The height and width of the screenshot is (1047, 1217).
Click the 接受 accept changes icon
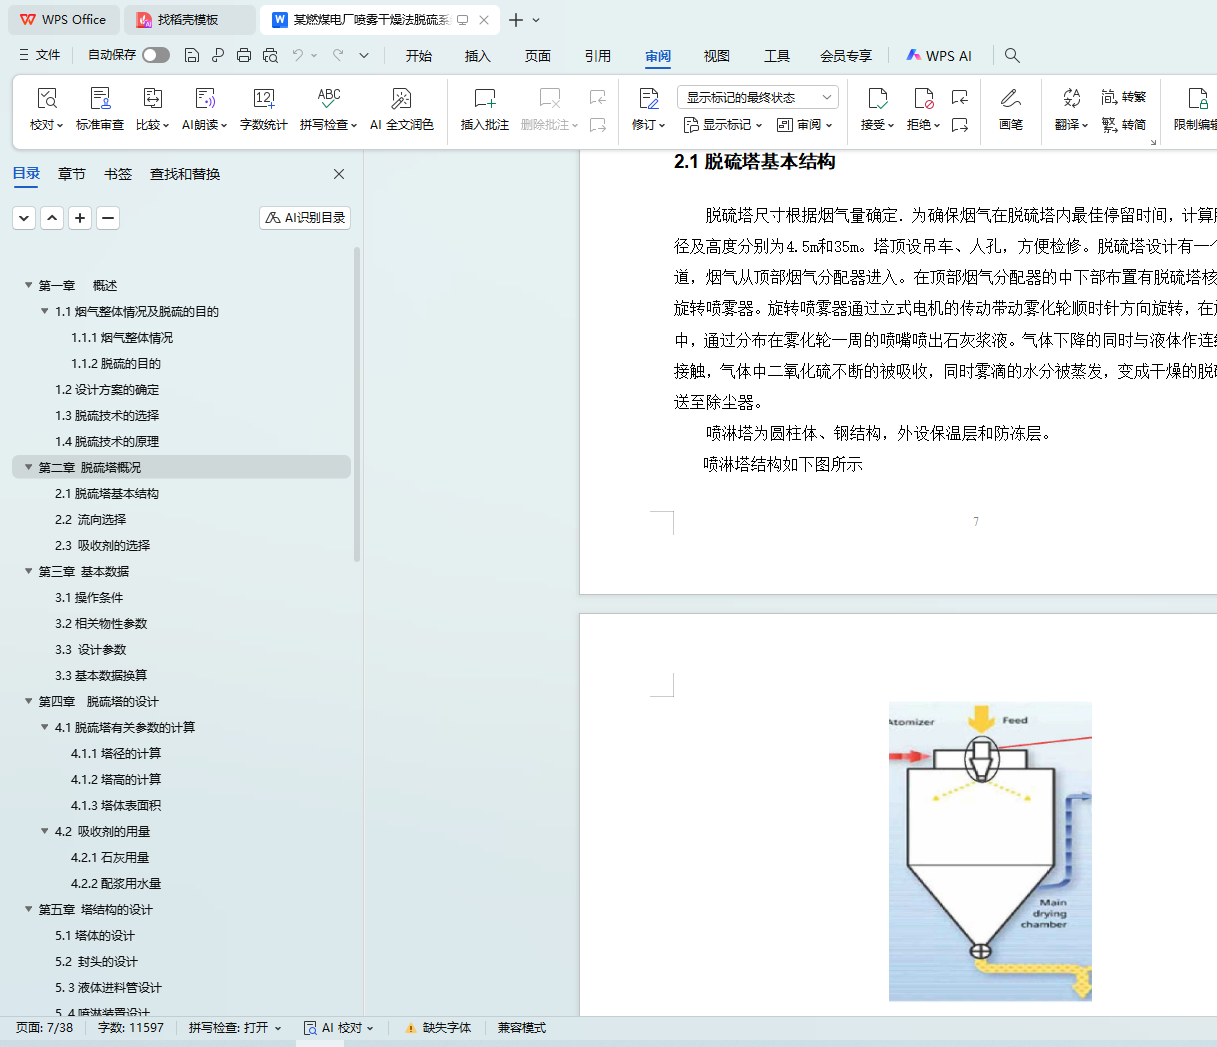(877, 98)
